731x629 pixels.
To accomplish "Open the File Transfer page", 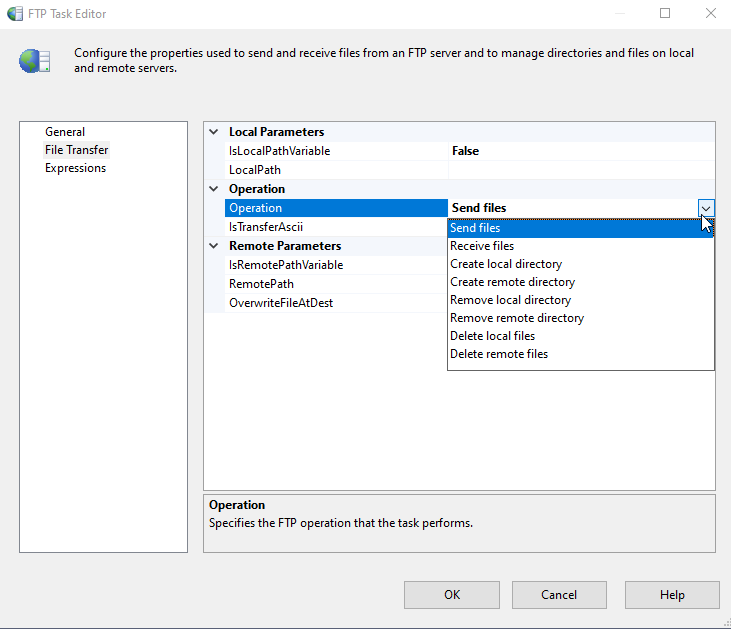I will click(x=77, y=150).
